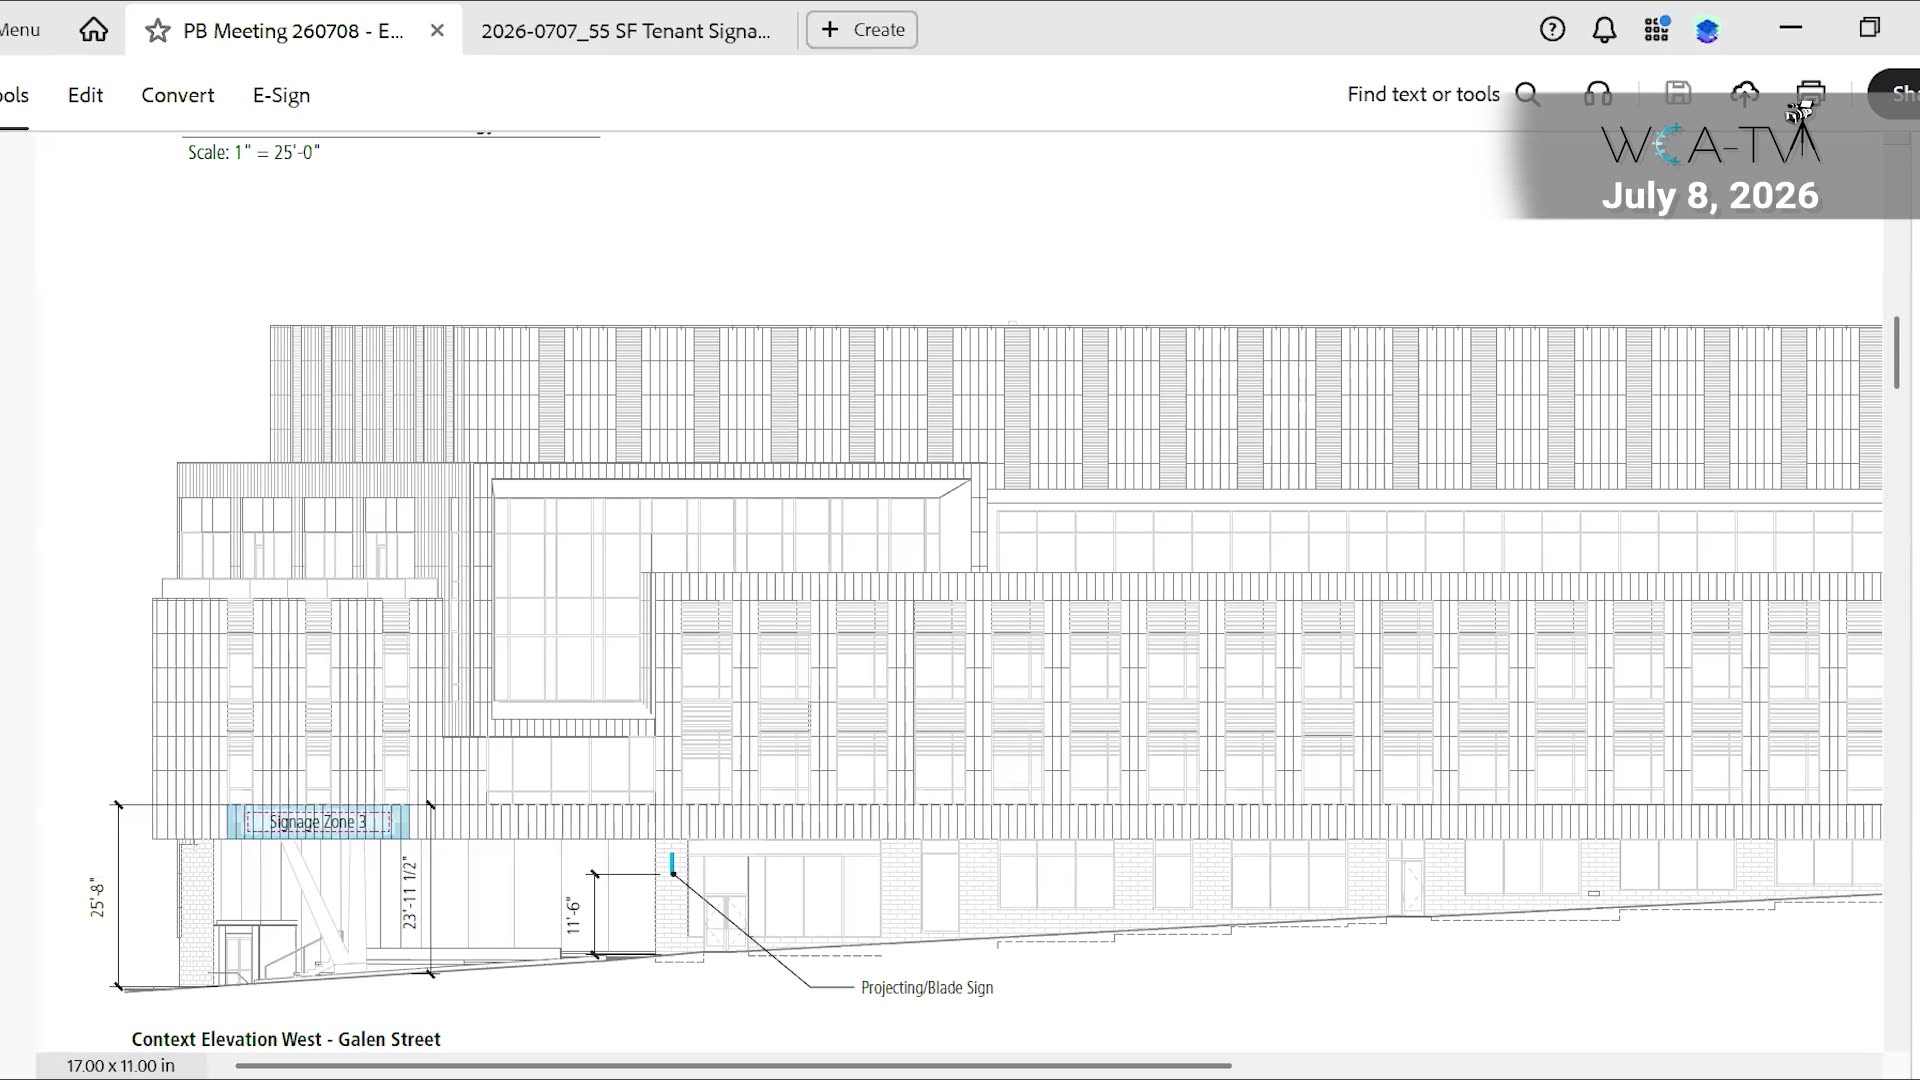Restore down the Acrobat window

pyautogui.click(x=1870, y=28)
